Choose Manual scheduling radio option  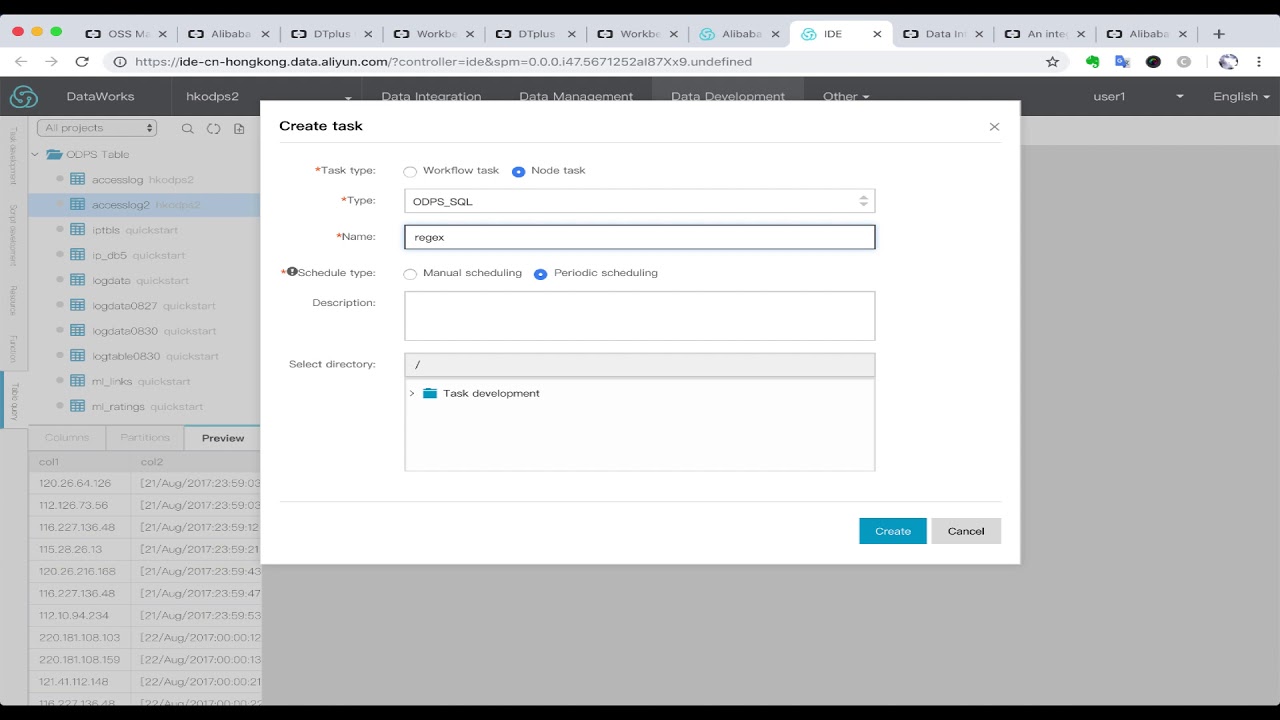tap(410, 274)
